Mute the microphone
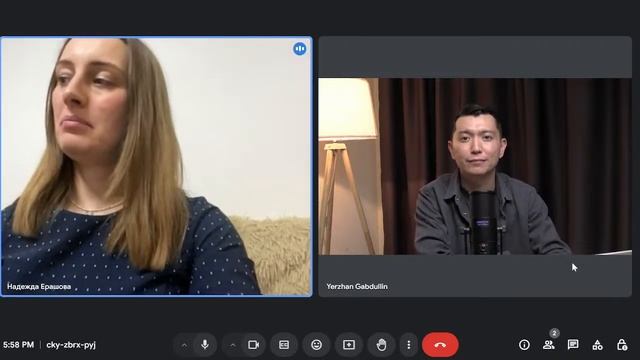Viewport: 640px width, 360px height. pos(205,345)
